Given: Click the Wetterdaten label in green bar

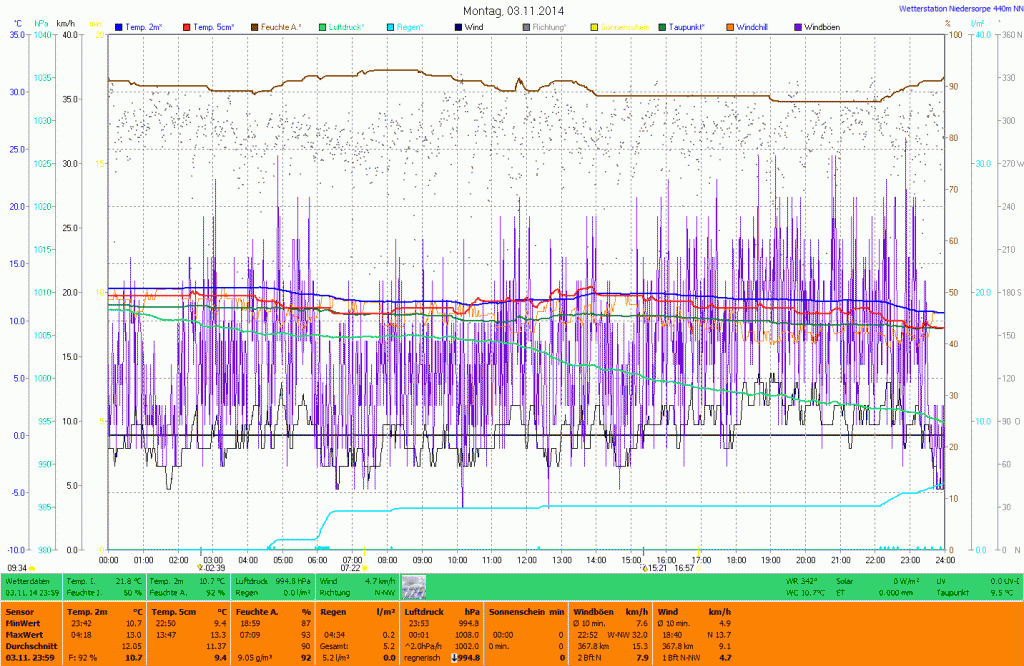Looking at the screenshot, I should pos(27,580).
